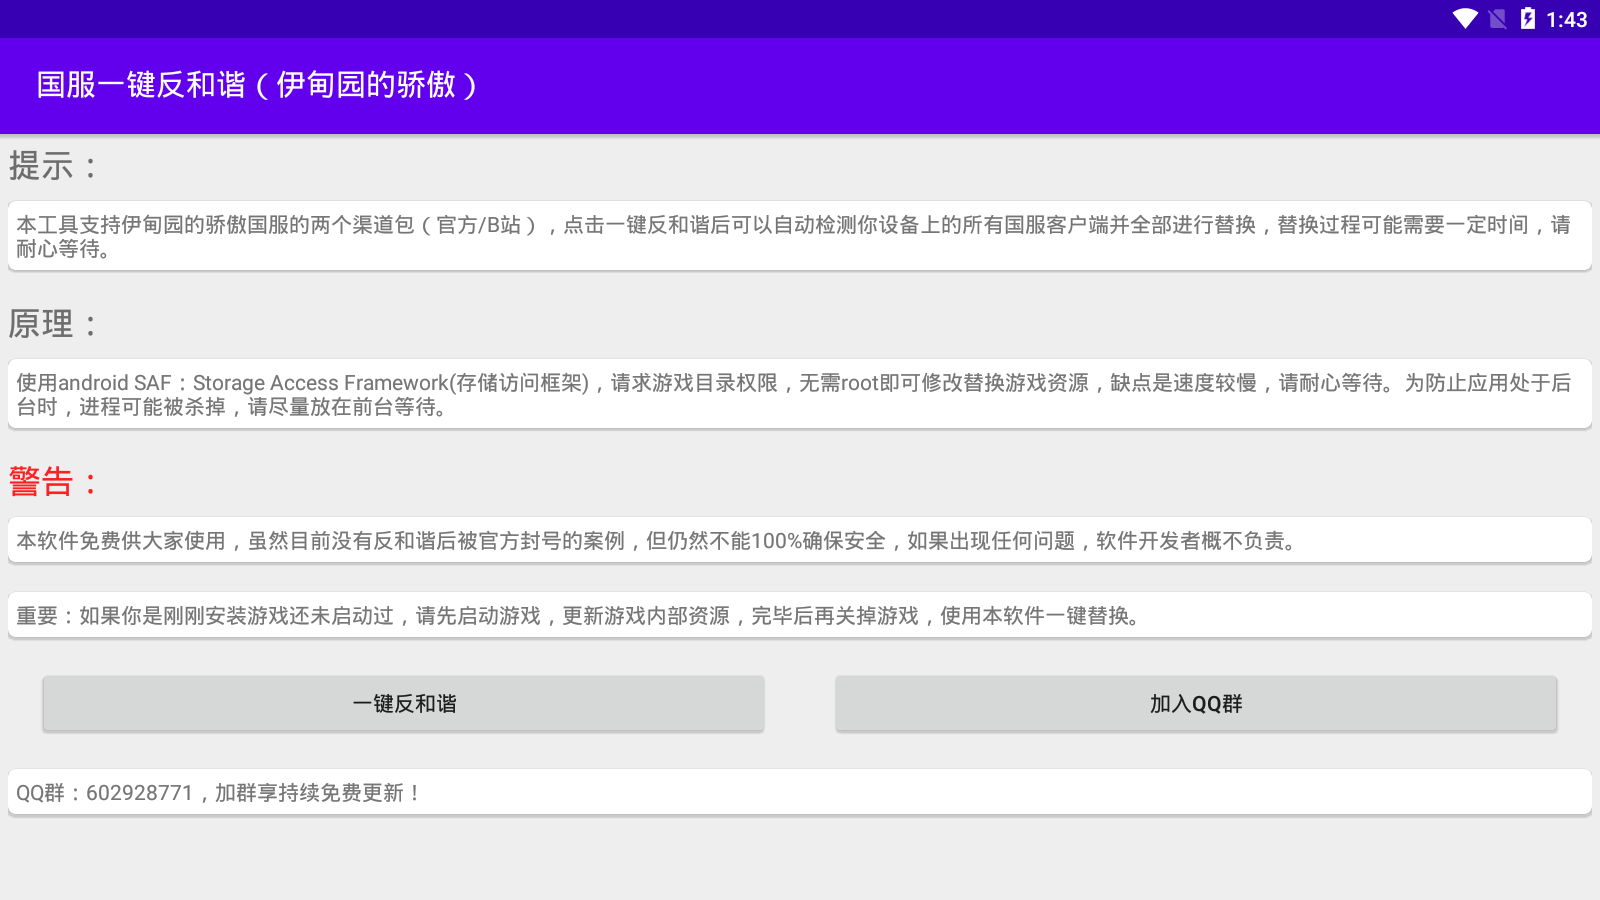Tap the 一键反和谐 button
1600x900 pixels.
[403, 703]
